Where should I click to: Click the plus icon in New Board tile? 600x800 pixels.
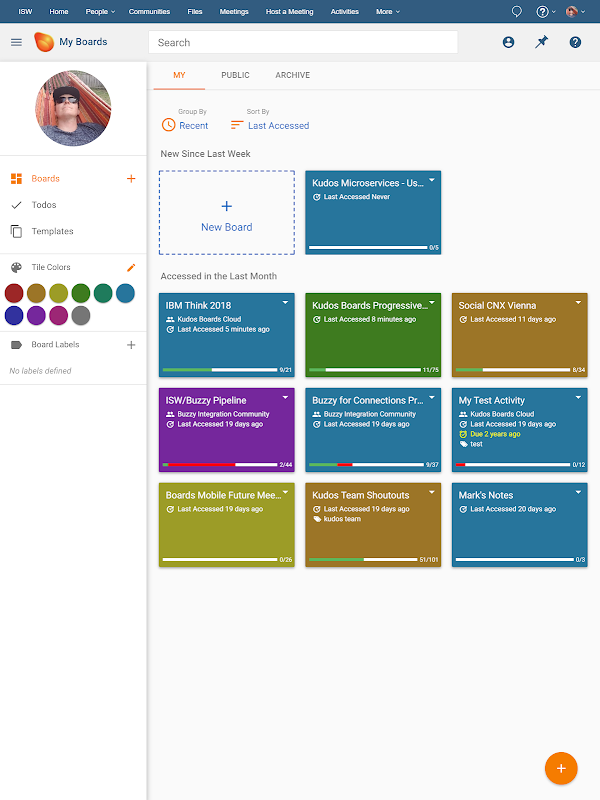[227, 206]
